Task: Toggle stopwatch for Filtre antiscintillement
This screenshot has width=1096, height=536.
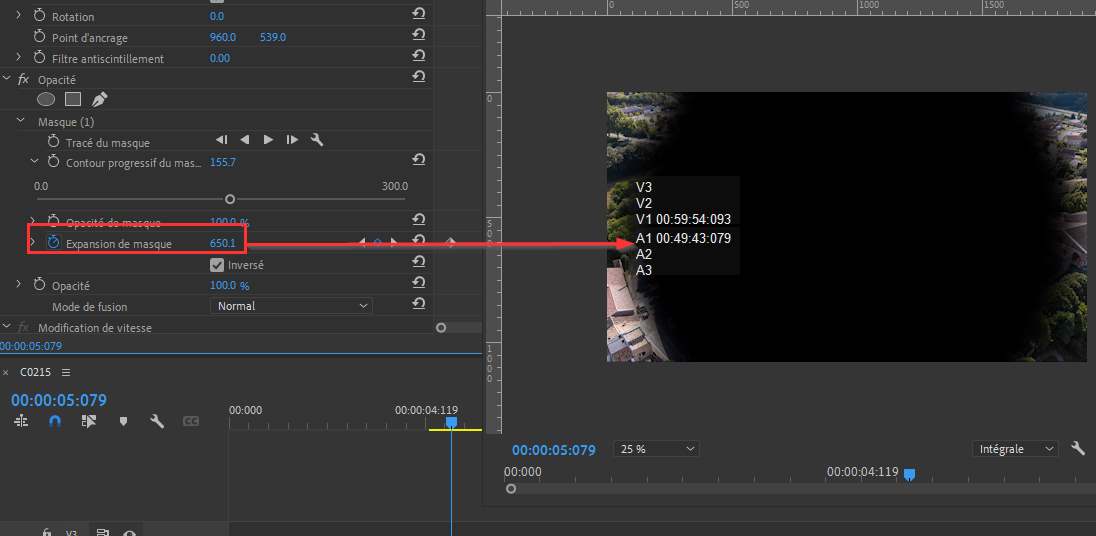Action: tap(39, 58)
